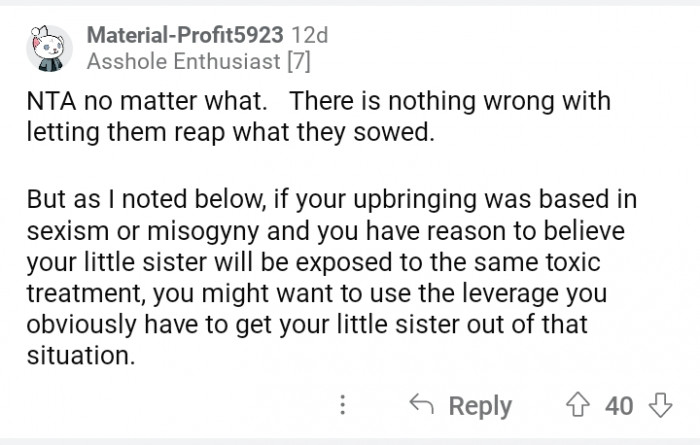Open the commenter's snoo avatar
This screenshot has height=445, width=700.
tap(48, 47)
